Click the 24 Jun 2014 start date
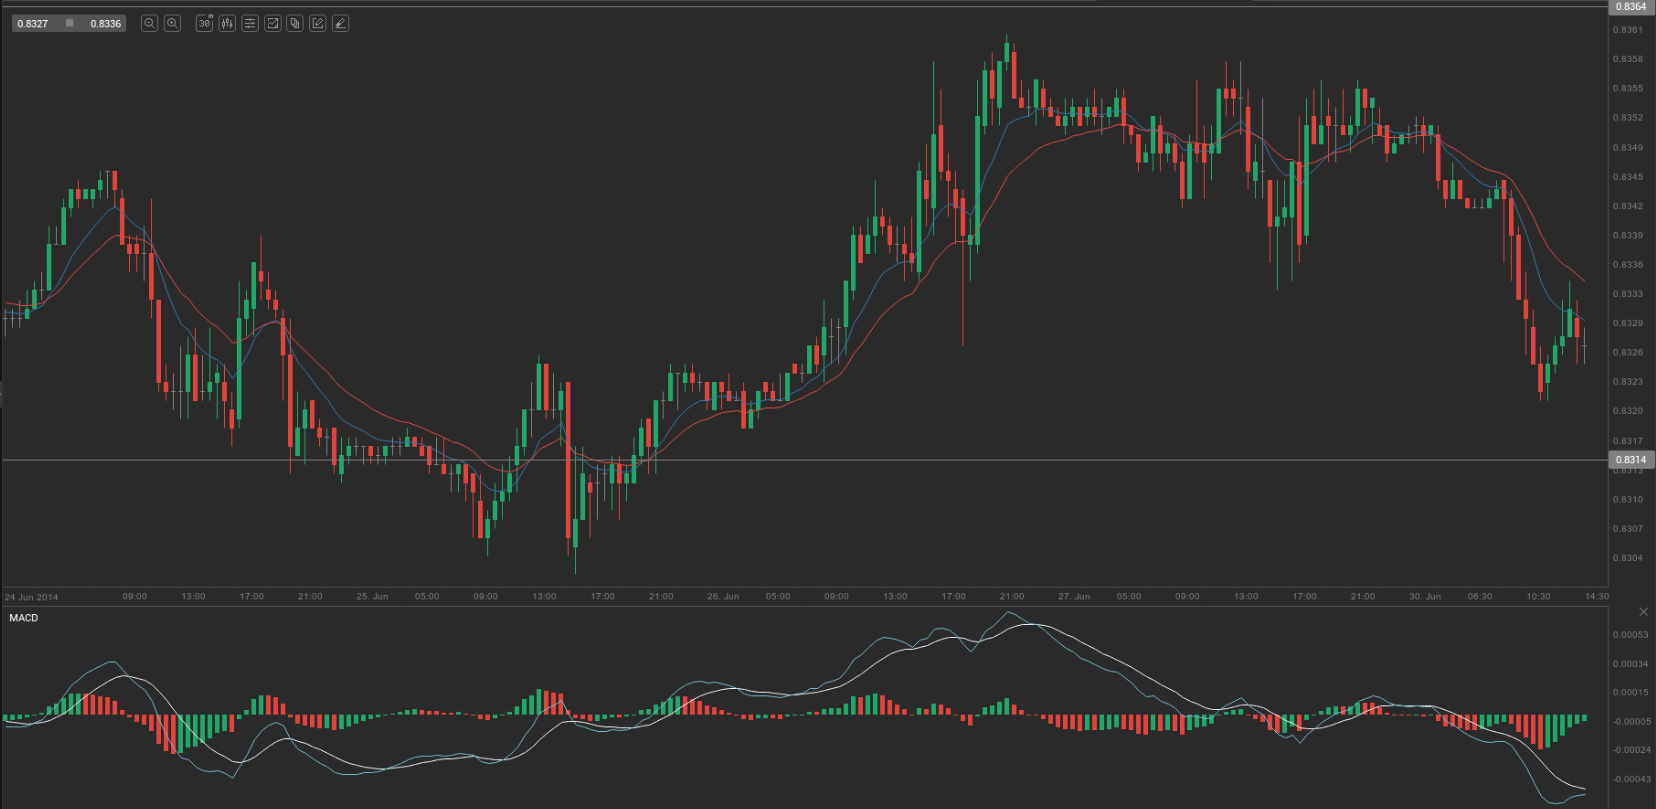1656x809 pixels. coord(32,597)
